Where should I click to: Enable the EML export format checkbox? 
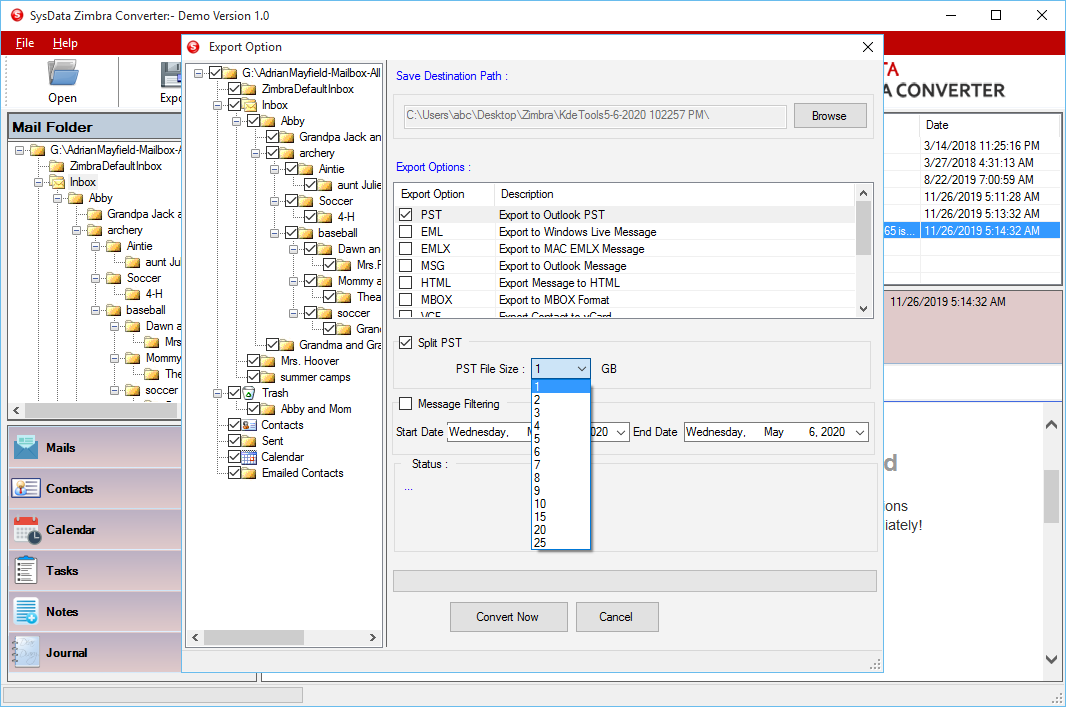[x=407, y=232]
